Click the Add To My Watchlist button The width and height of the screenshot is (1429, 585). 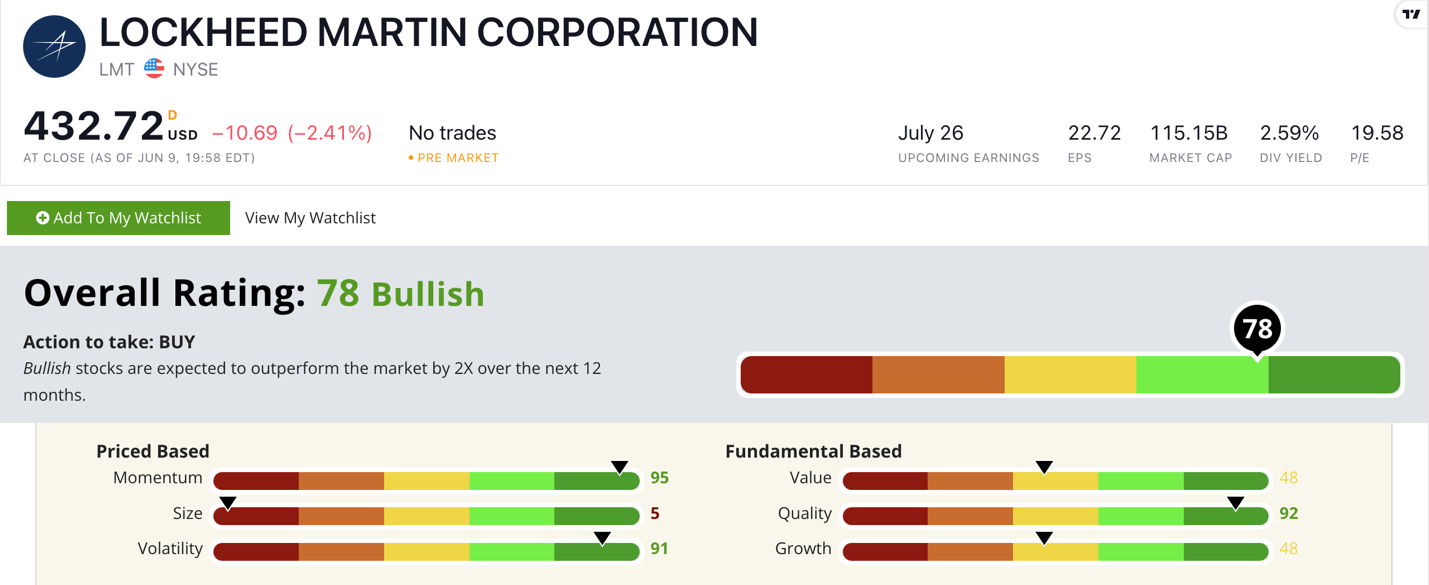tap(118, 218)
